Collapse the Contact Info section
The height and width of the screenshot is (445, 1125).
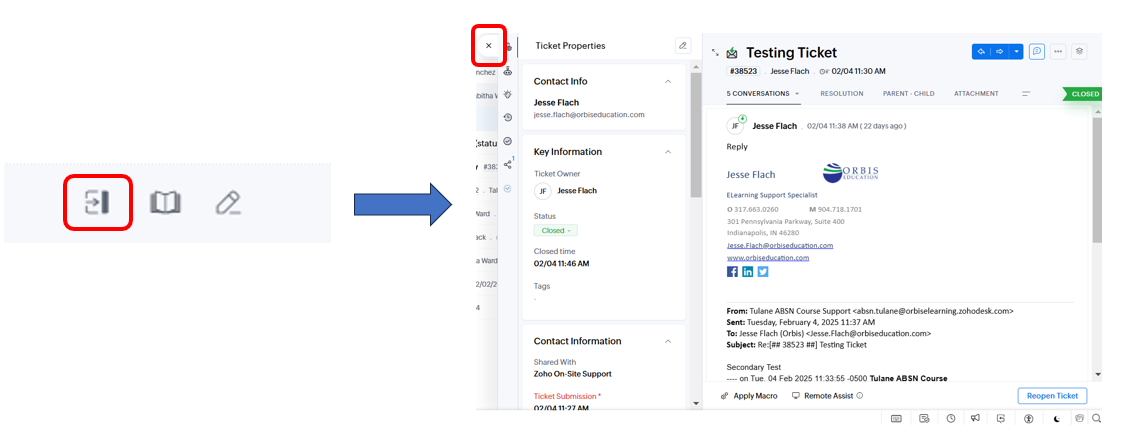coord(668,81)
